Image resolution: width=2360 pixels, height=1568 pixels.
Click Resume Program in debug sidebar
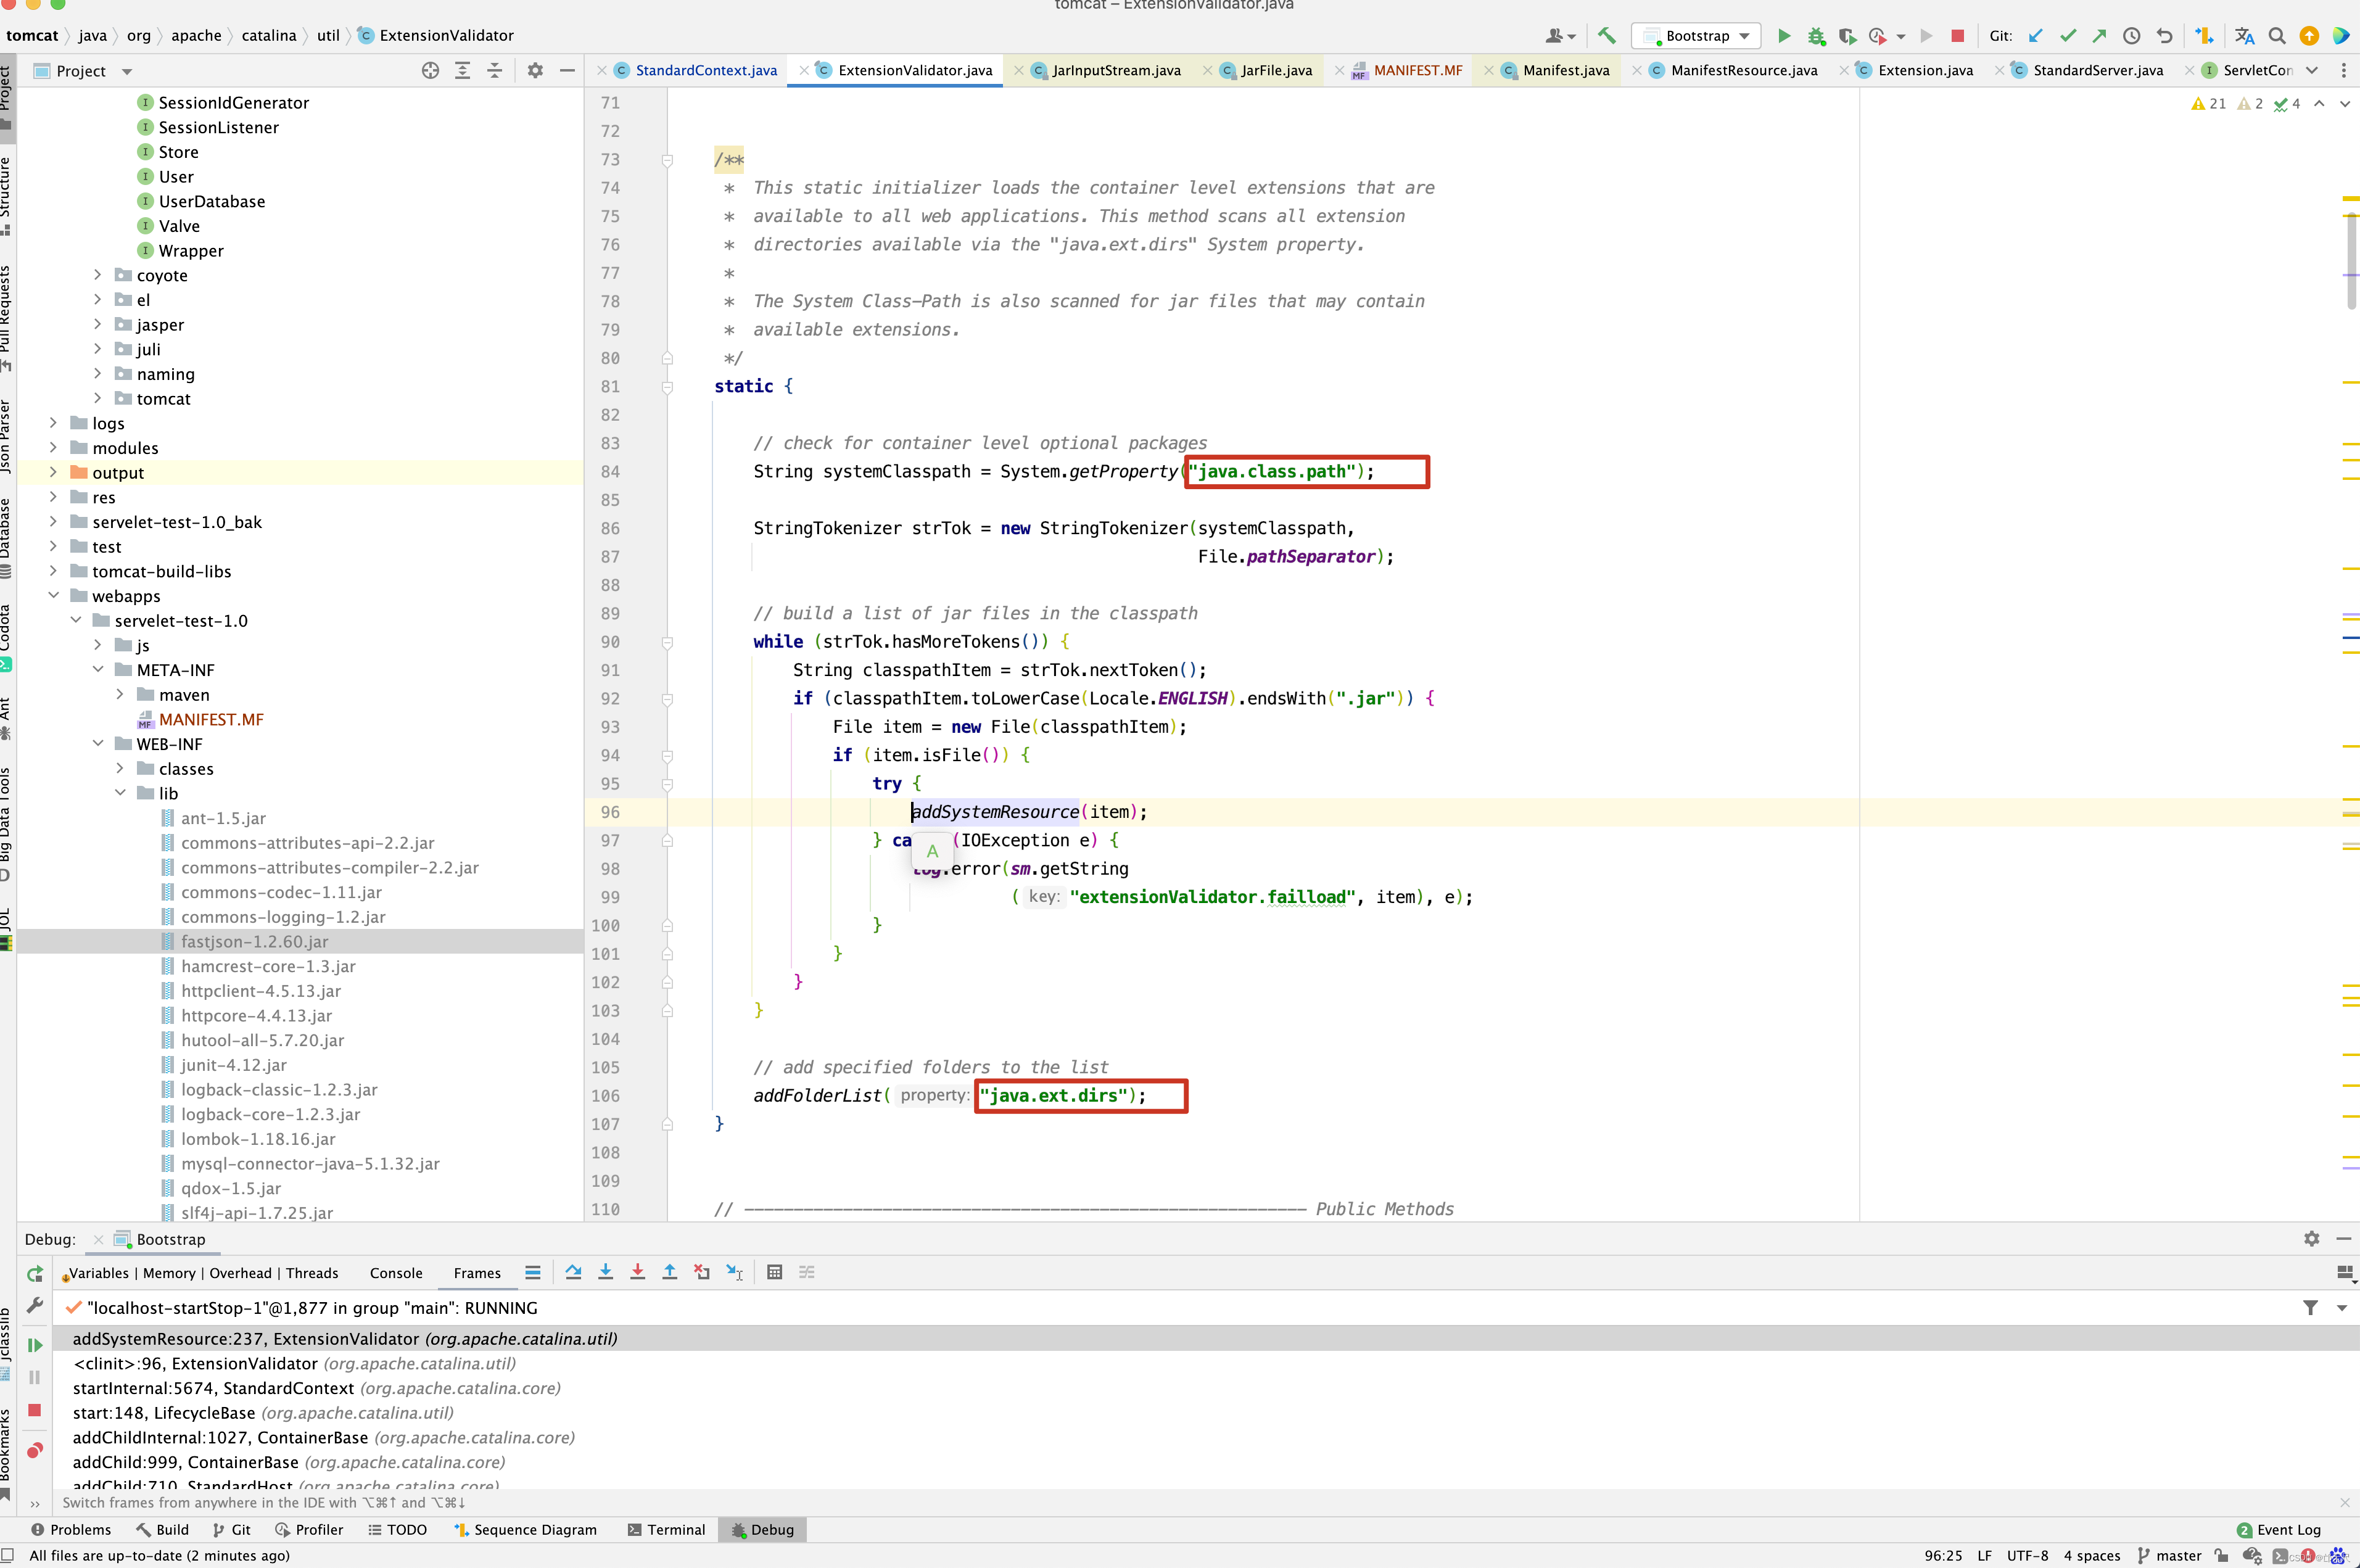(35, 1345)
